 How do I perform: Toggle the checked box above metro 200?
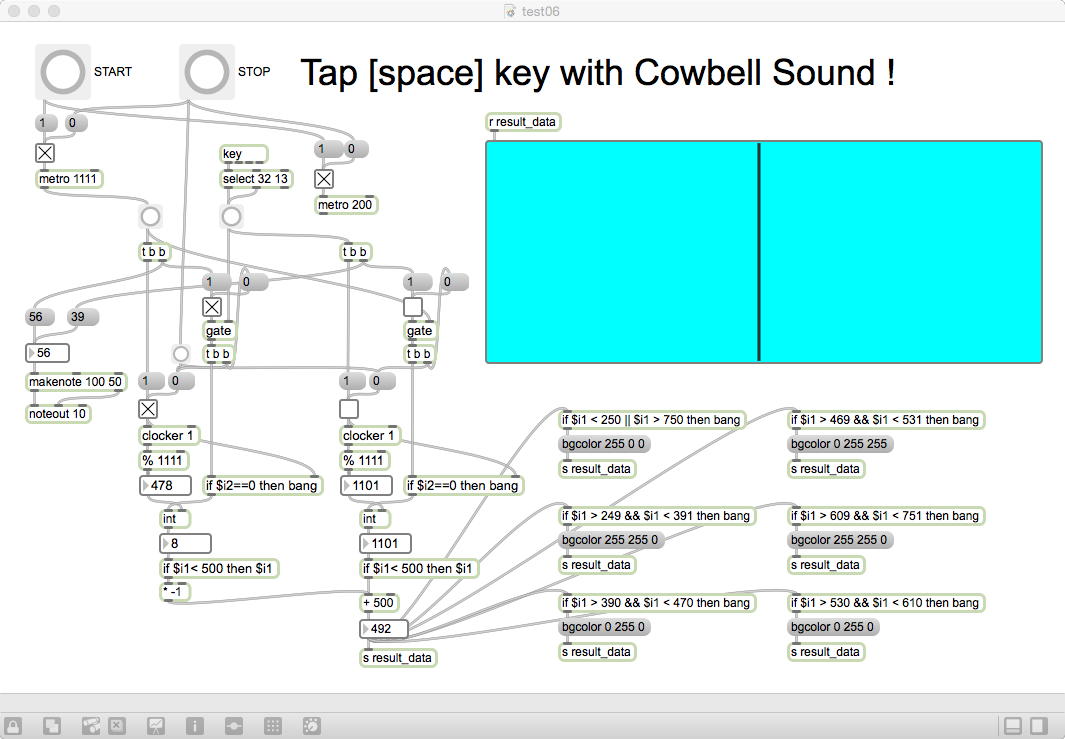click(324, 179)
